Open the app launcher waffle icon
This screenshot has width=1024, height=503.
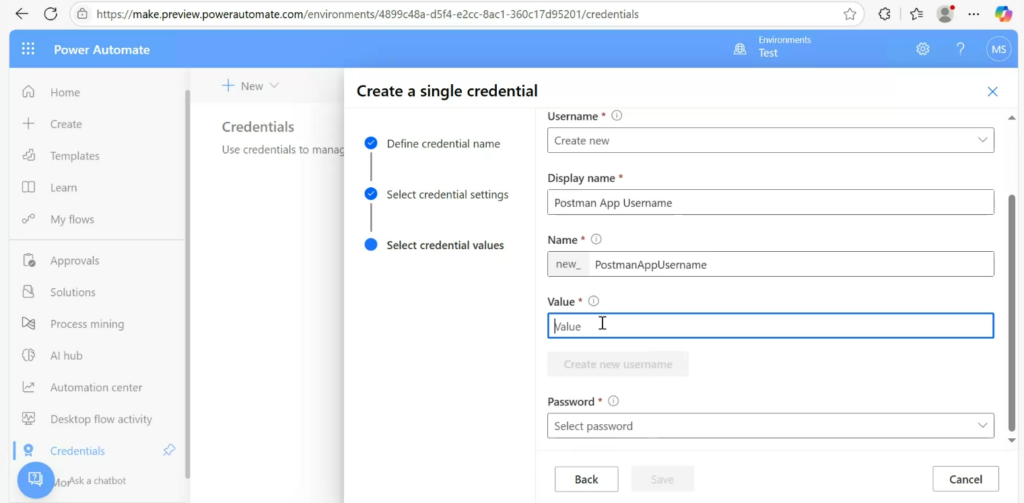tap(28, 49)
